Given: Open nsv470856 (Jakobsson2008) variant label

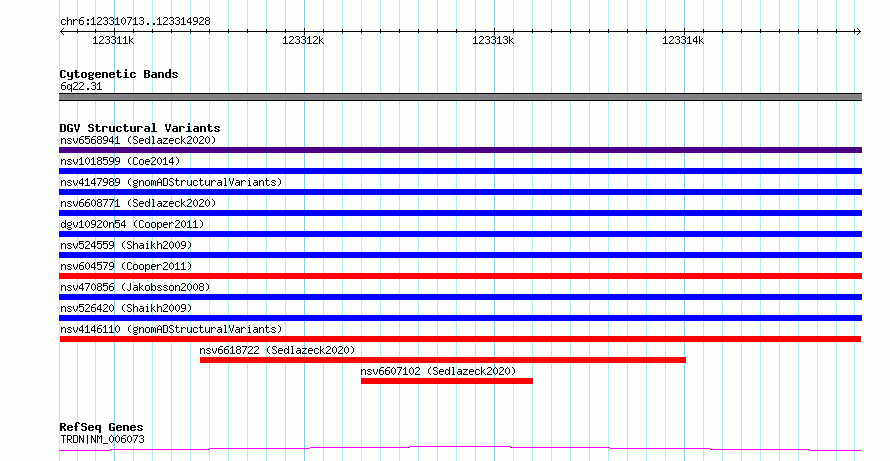Looking at the screenshot, I should click(135, 287).
